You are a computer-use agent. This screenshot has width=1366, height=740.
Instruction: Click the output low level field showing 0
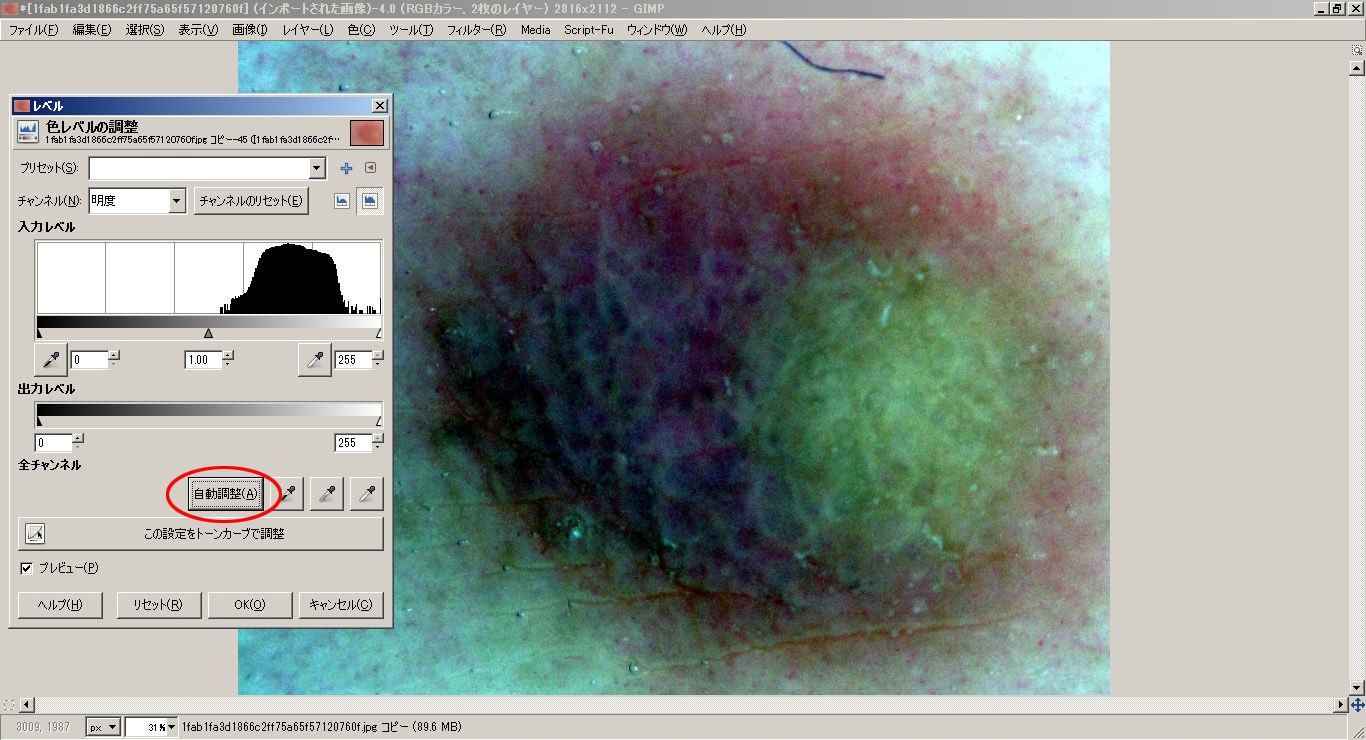coord(54,443)
